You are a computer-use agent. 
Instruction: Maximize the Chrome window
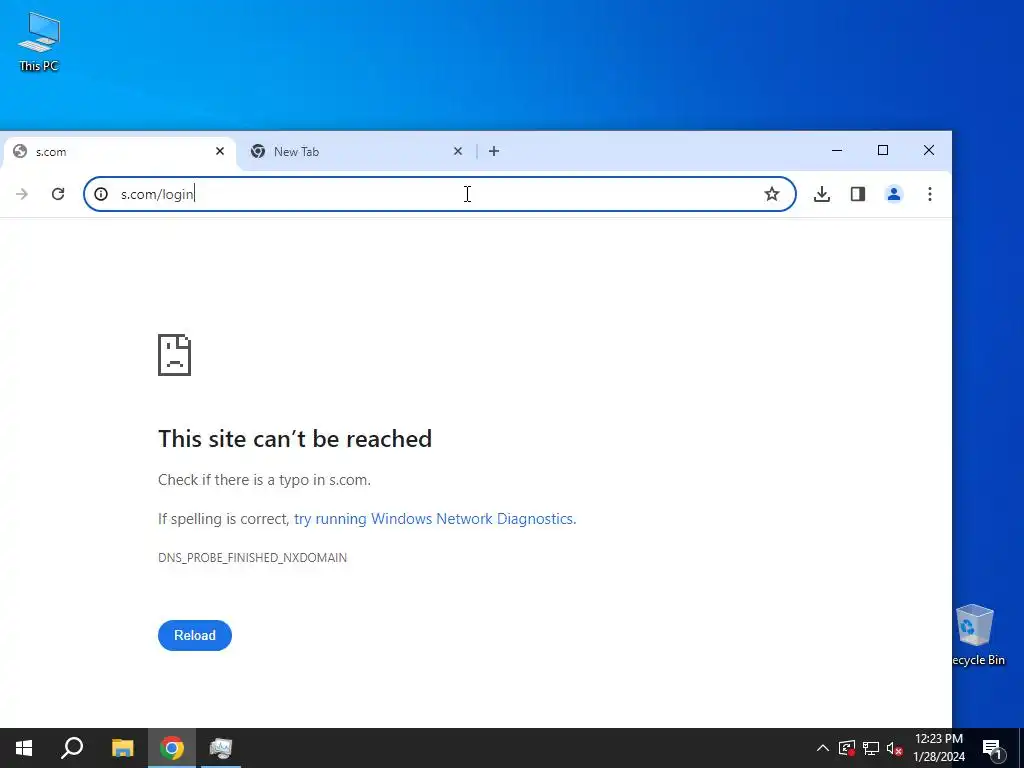tap(883, 150)
